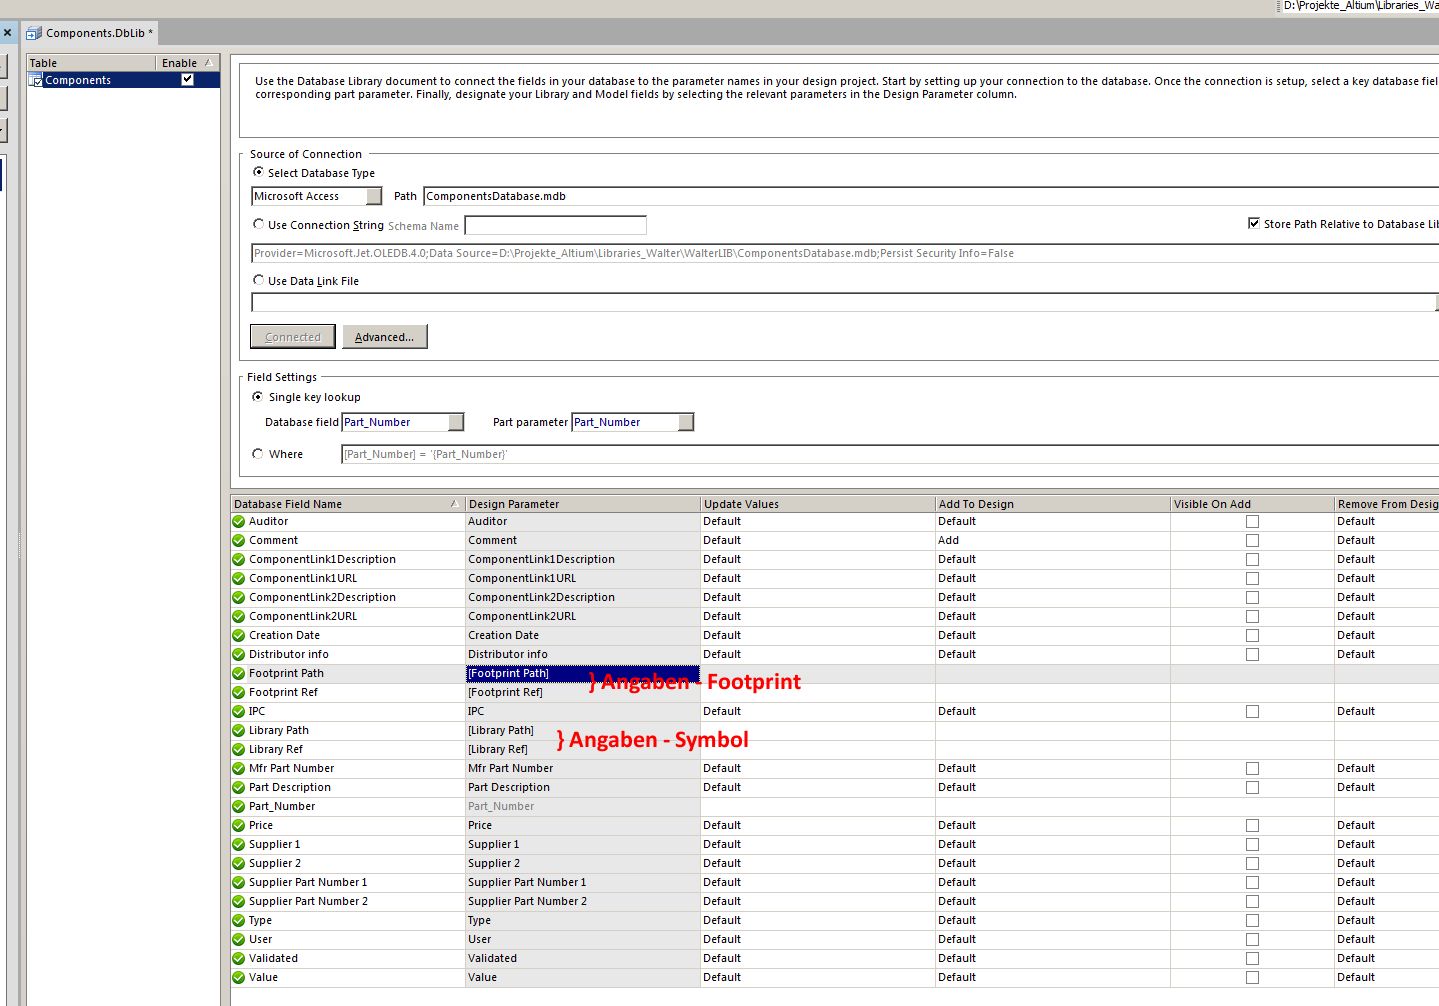This screenshot has width=1439, height=1006.
Task: Click the Connected button
Action: click(x=292, y=337)
